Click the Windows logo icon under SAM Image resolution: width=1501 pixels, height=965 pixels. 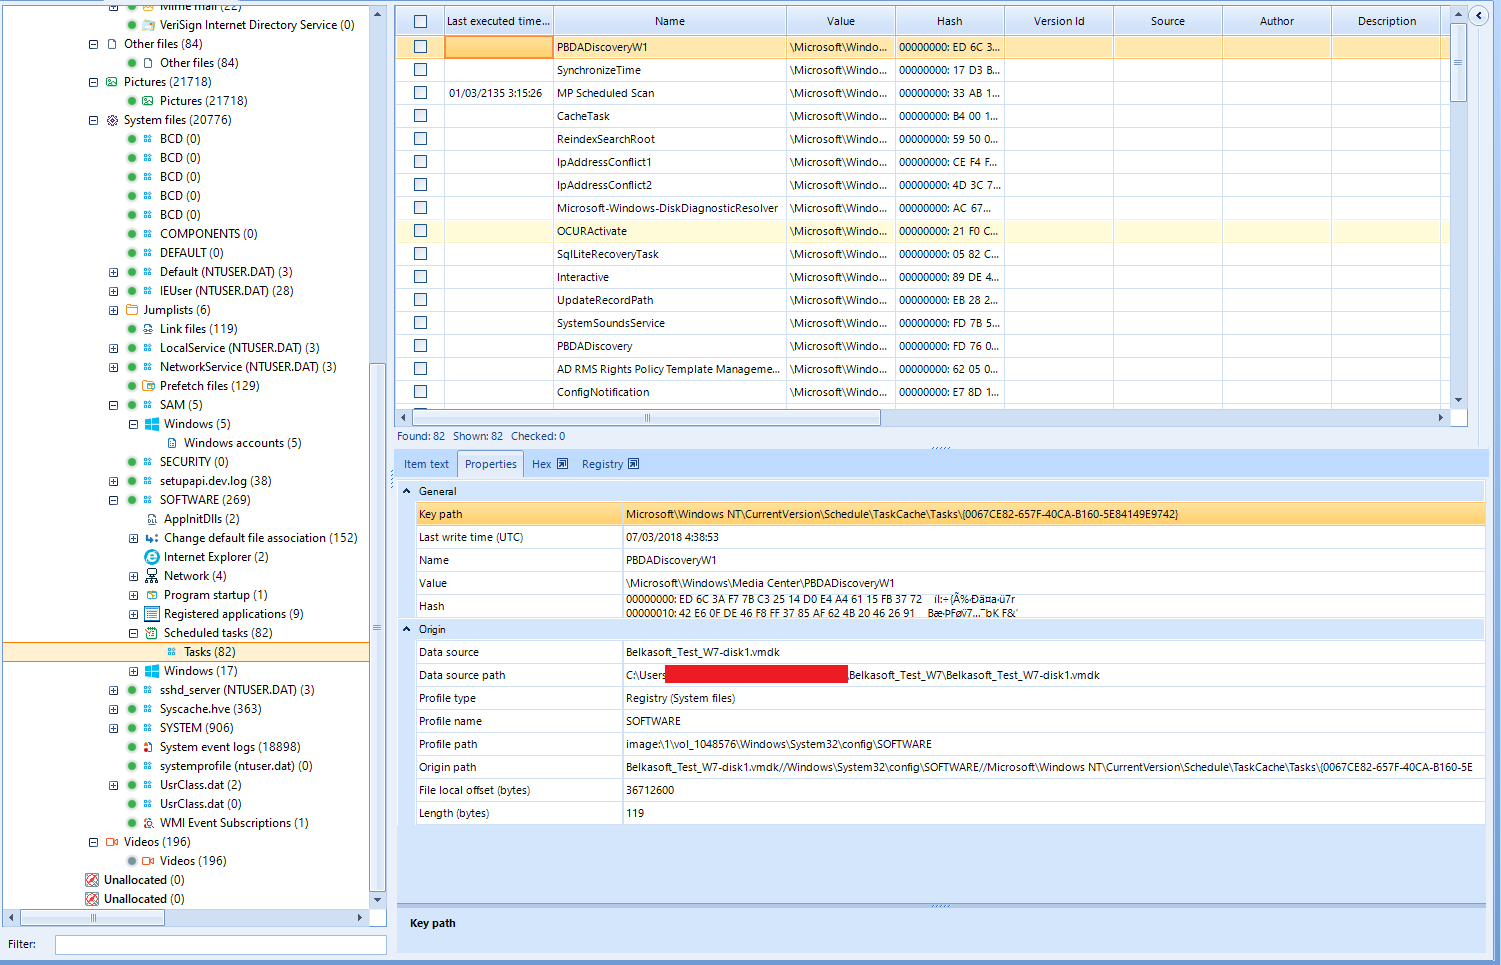coord(152,424)
